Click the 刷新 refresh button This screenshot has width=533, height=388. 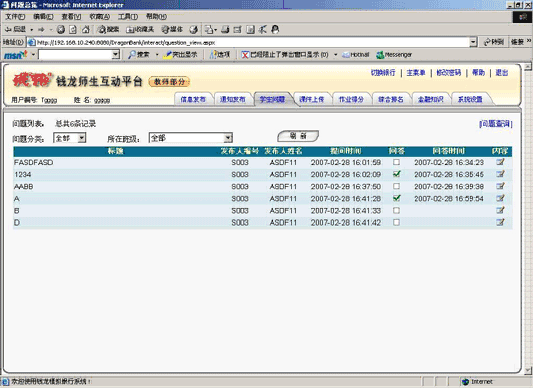[298, 136]
